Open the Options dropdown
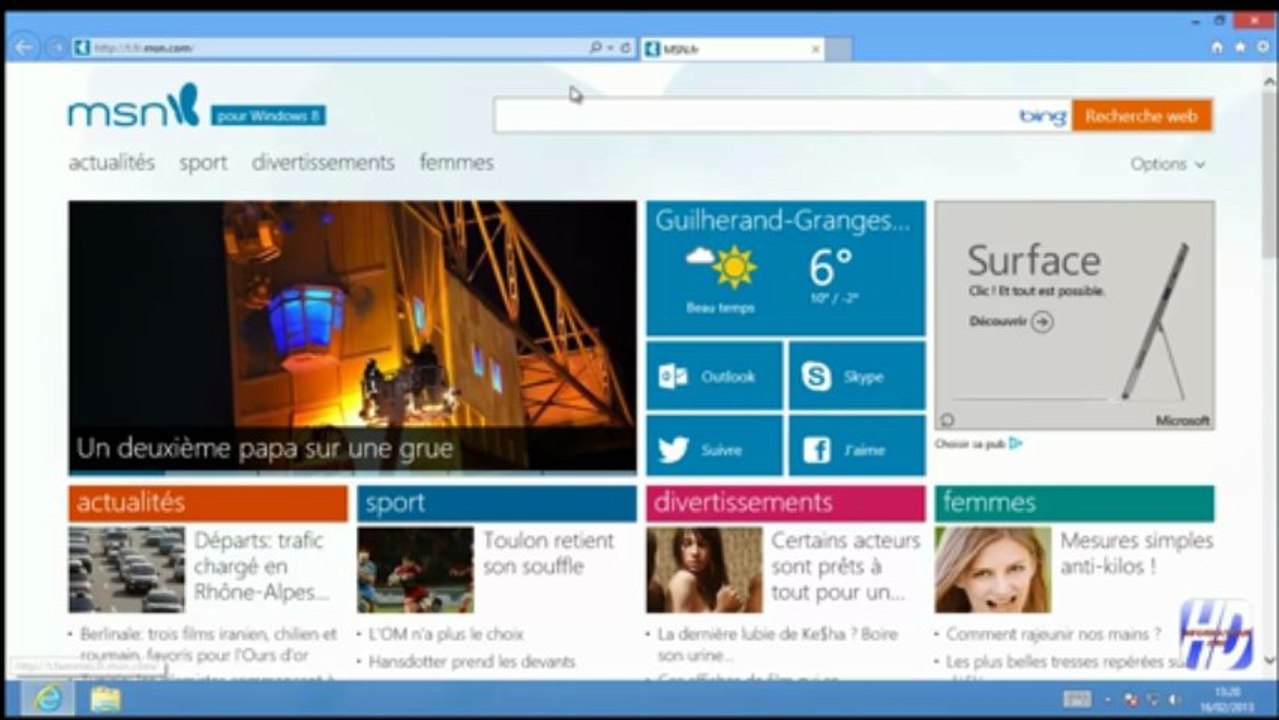The width and height of the screenshot is (1279, 720). (1167, 164)
